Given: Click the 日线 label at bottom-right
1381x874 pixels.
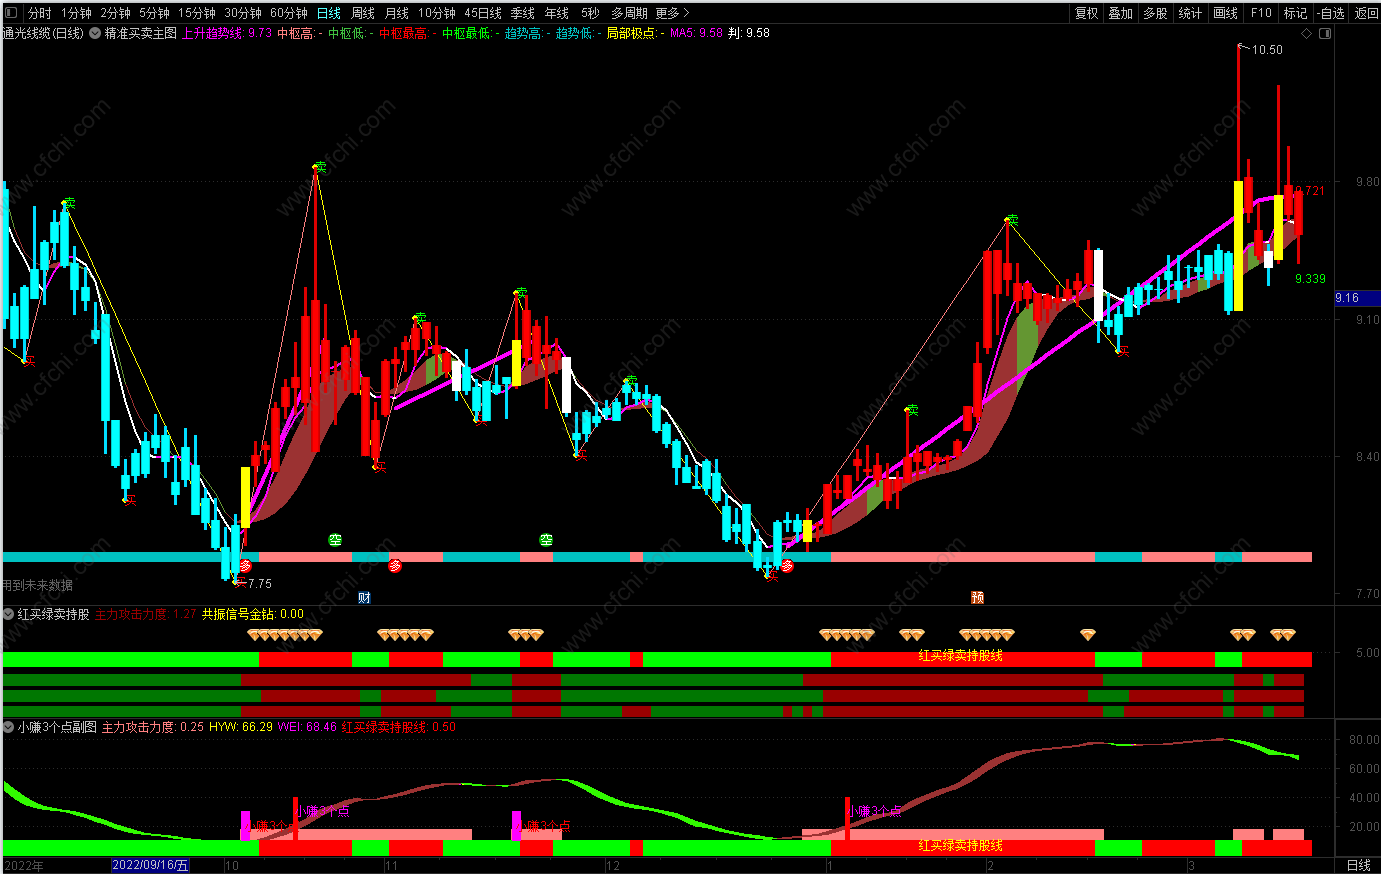Looking at the screenshot, I should pos(1358,865).
